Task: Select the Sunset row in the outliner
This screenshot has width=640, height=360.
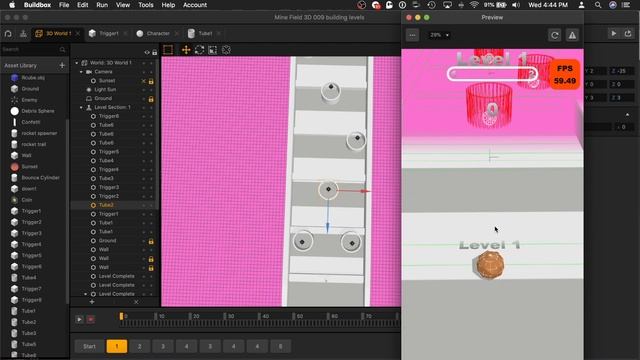Action: click(107, 81)
